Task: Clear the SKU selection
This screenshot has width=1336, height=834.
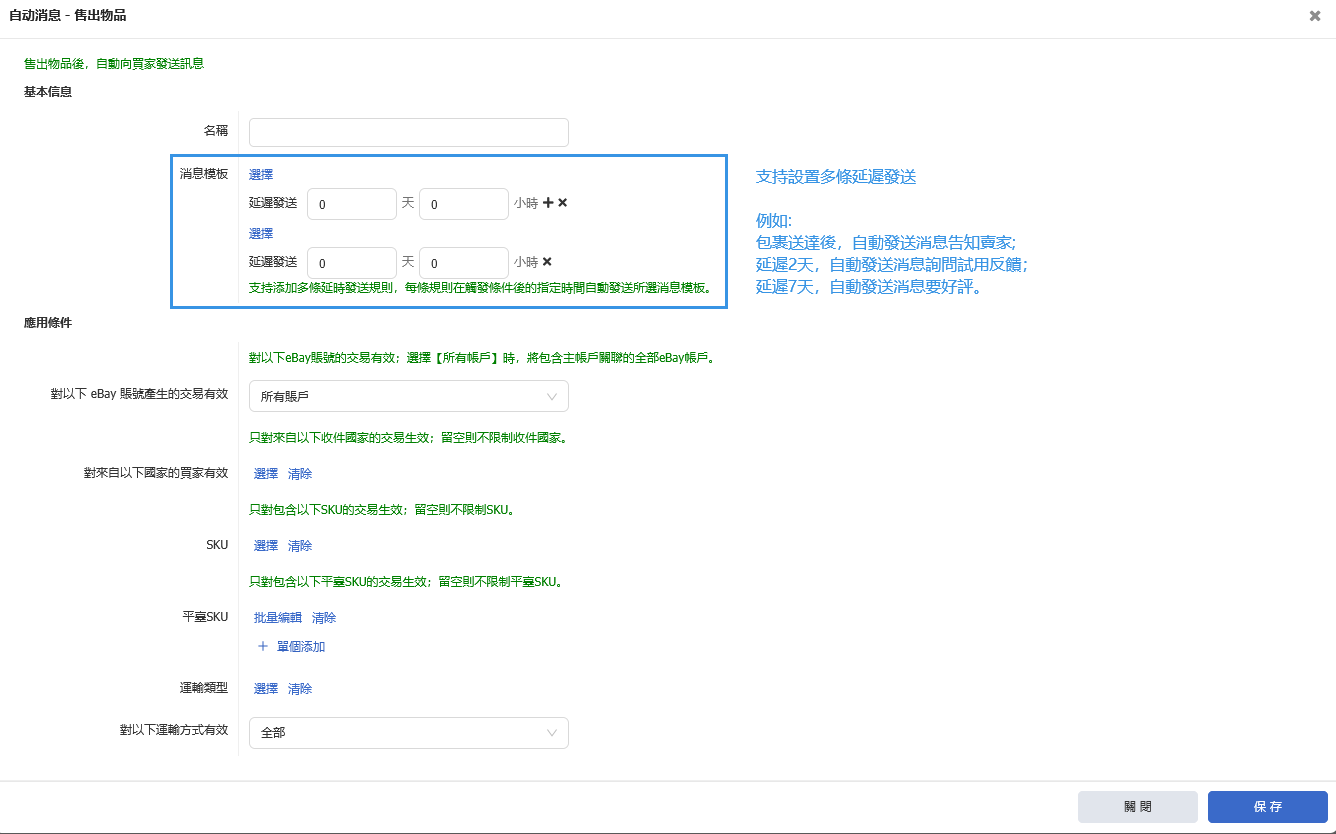Action: (x=300, y=546)
